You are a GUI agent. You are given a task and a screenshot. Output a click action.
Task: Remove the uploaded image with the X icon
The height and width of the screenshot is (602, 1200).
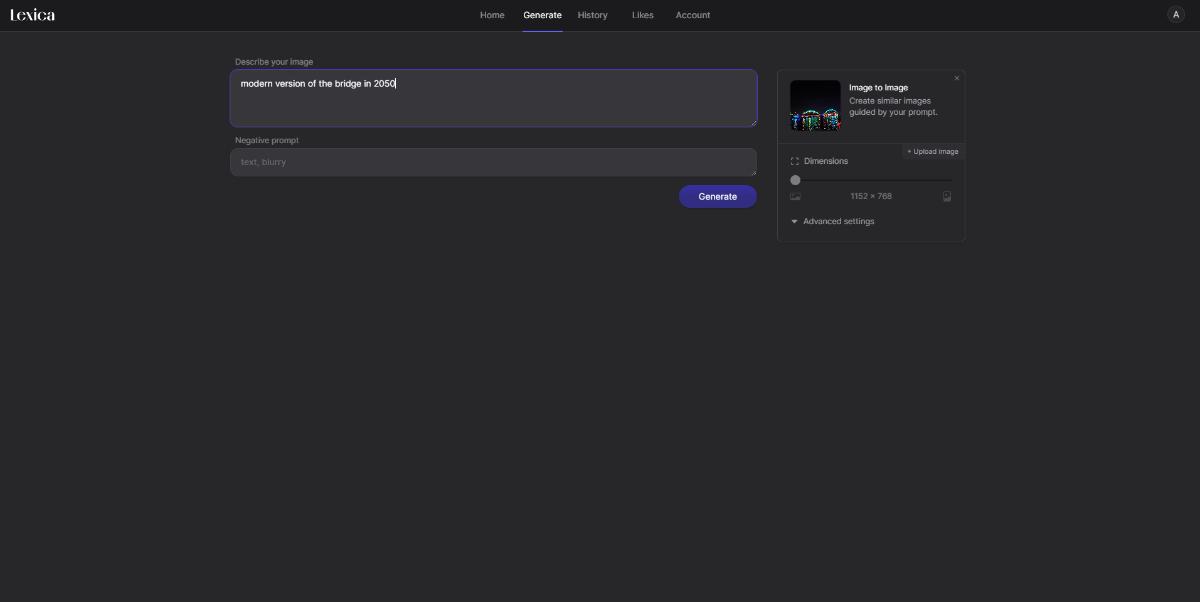click(956, 78)
